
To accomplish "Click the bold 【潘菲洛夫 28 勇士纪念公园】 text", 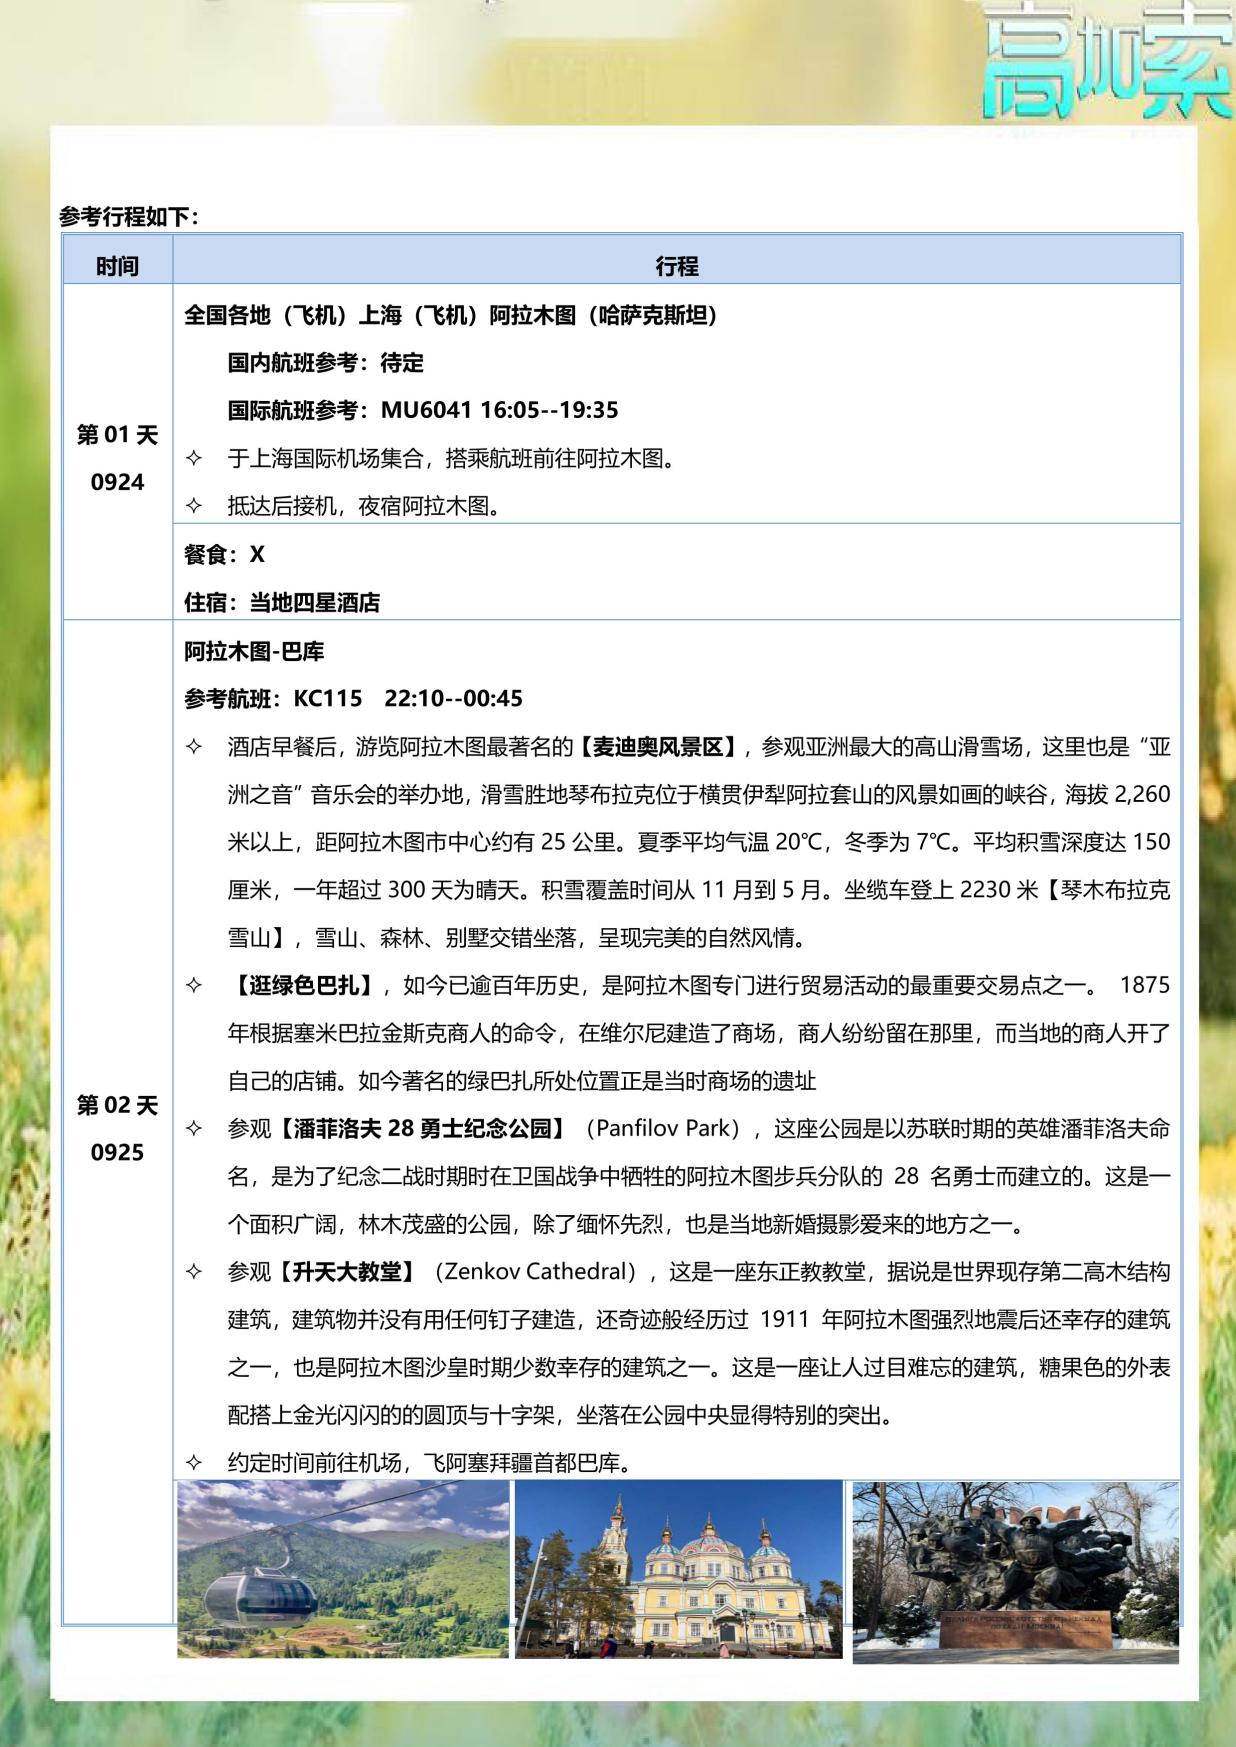I will pos(421,1129).
